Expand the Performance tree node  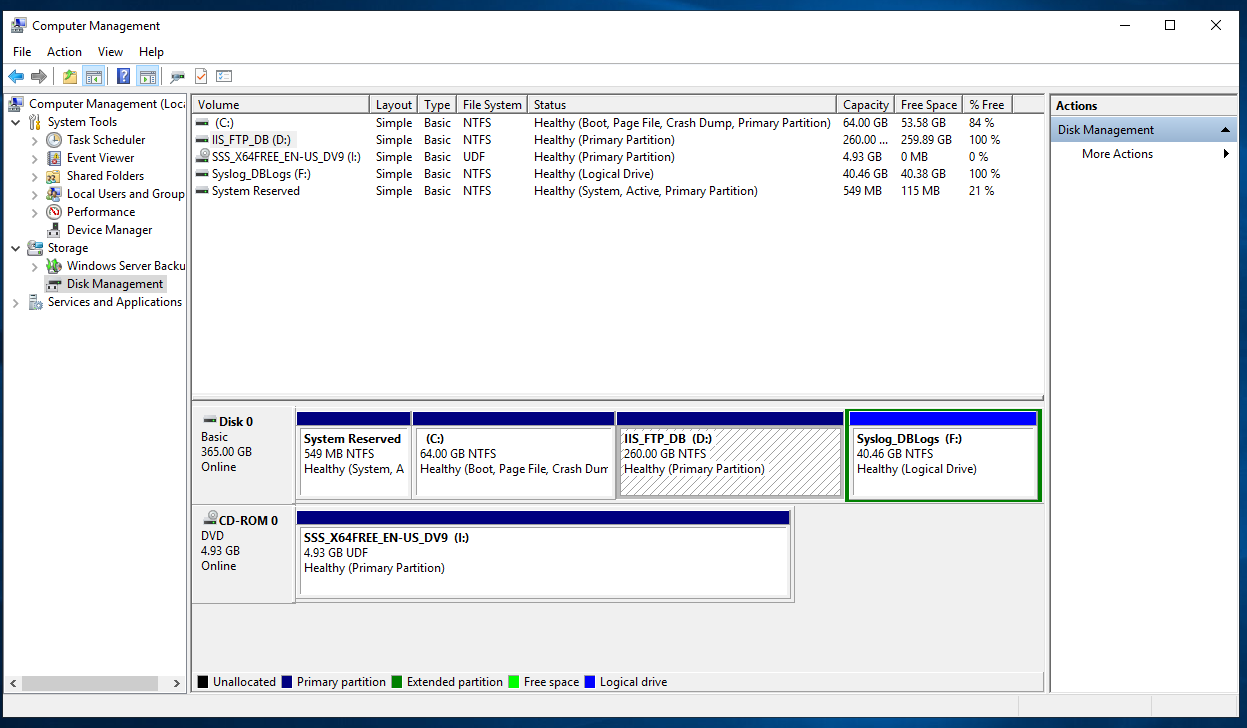tap(34, 212)
